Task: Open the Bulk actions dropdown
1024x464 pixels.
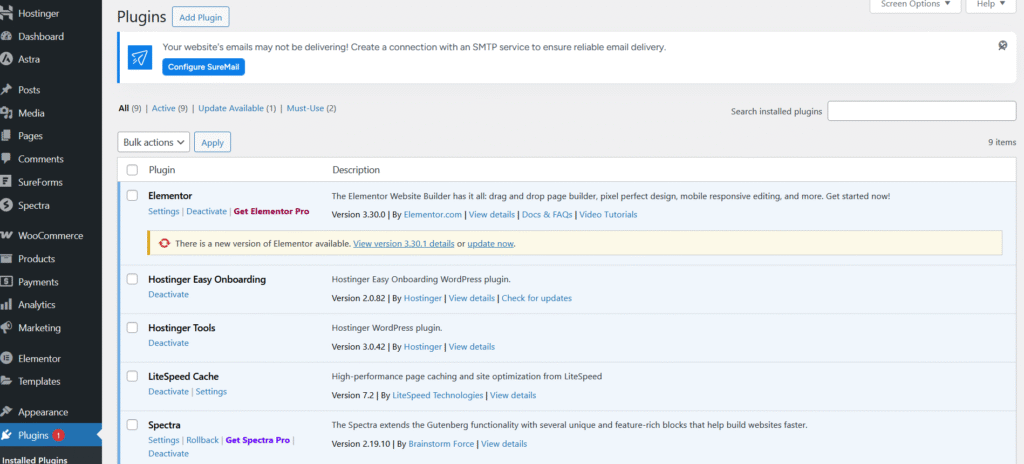Action: (x=154, y=143)
